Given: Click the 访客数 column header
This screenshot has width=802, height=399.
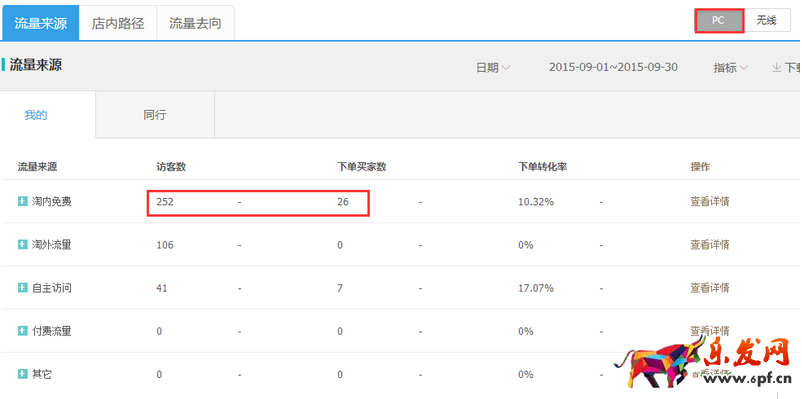Looking at the screenshot, I should pos(171,167).
